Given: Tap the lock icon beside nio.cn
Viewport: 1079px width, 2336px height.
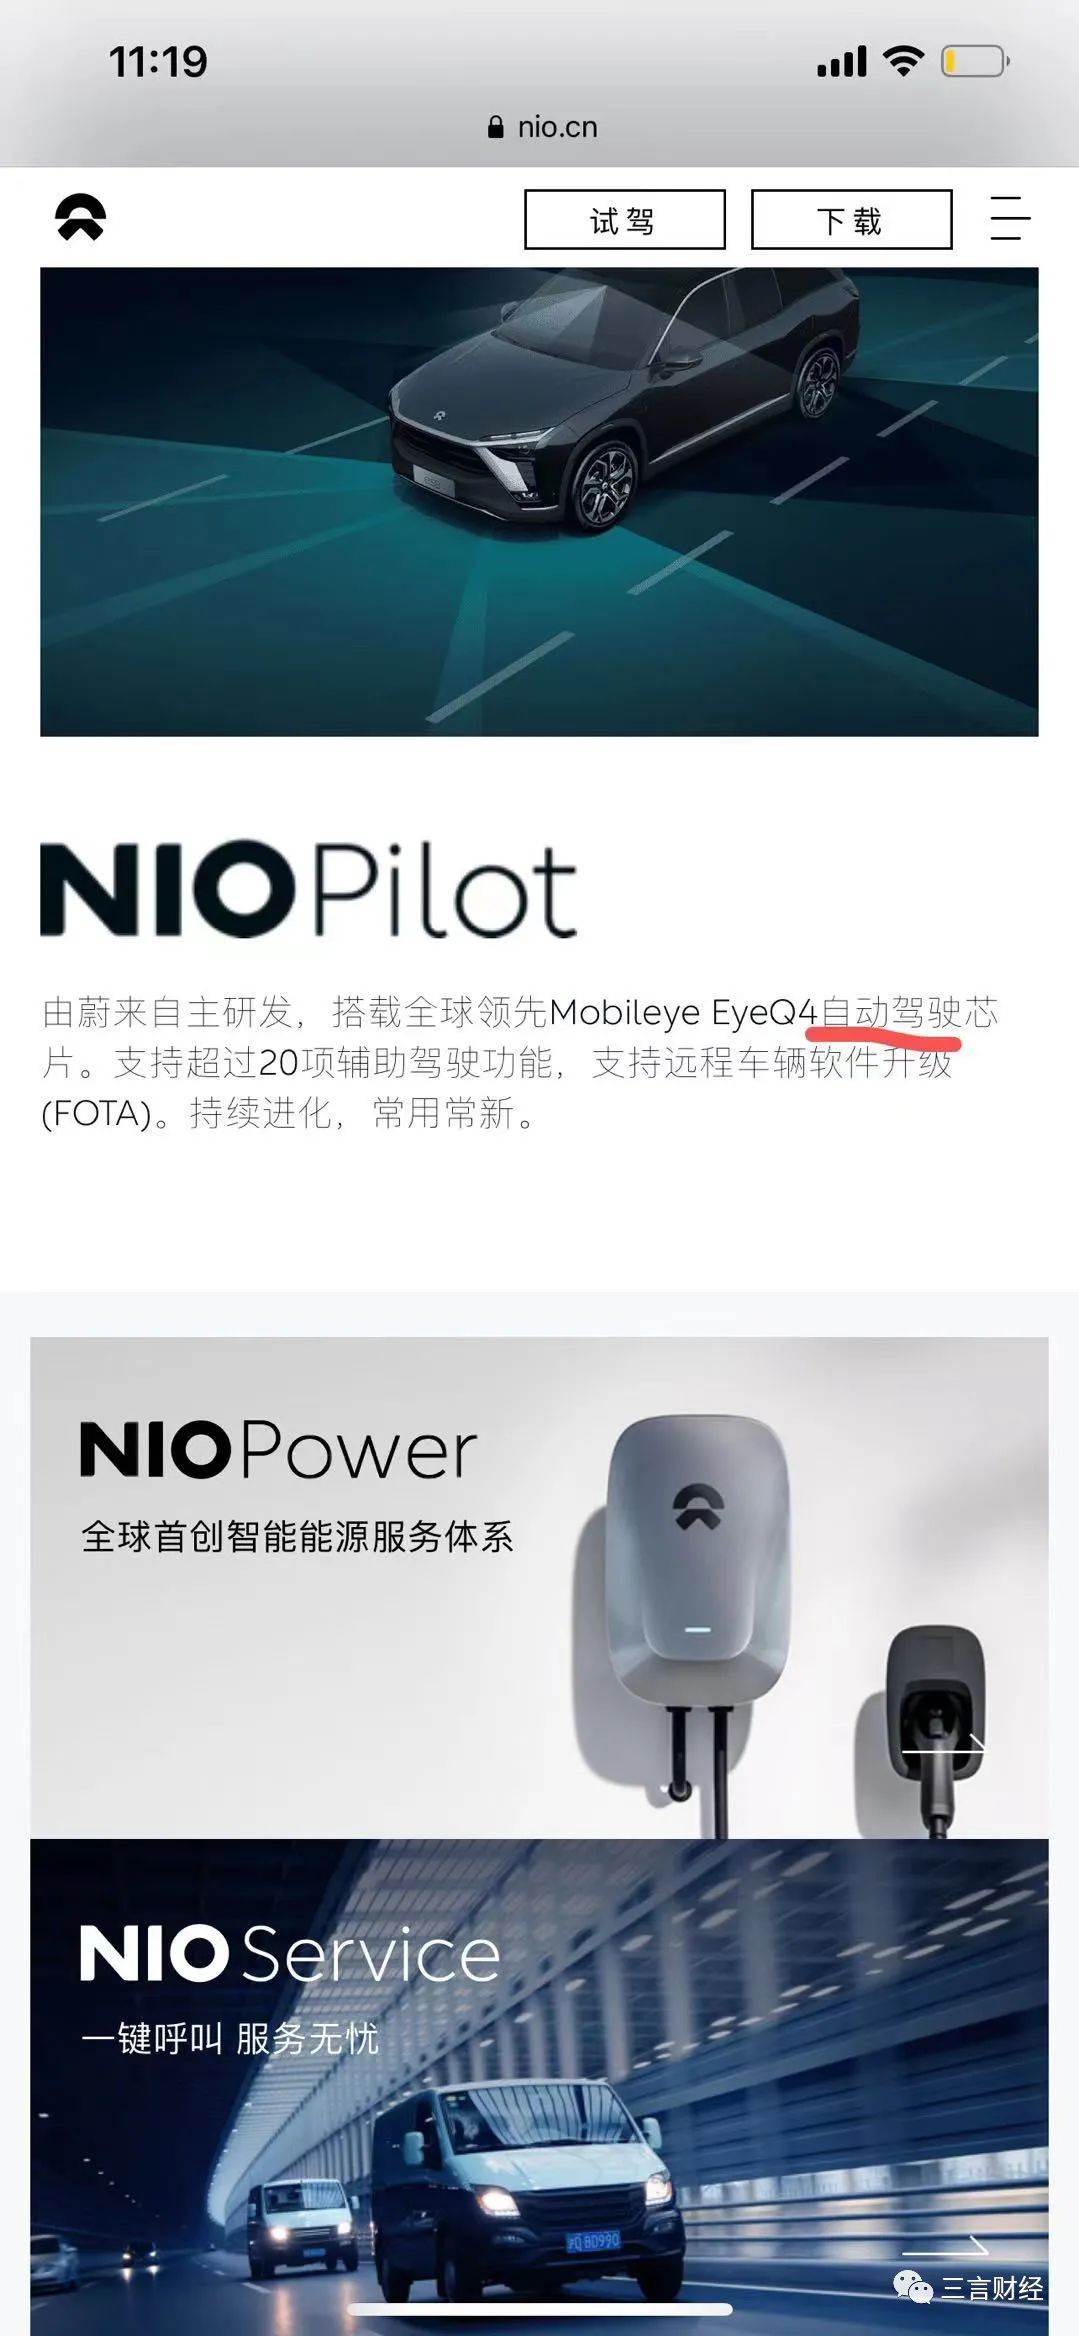Looking at the screenshot, I should click(495, 127).
